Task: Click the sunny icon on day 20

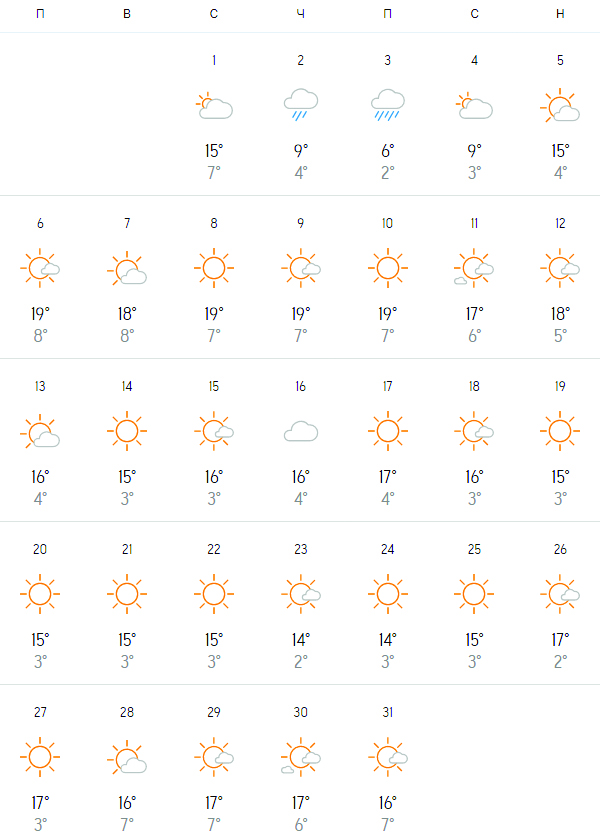Action: click(x=40, y=594)
